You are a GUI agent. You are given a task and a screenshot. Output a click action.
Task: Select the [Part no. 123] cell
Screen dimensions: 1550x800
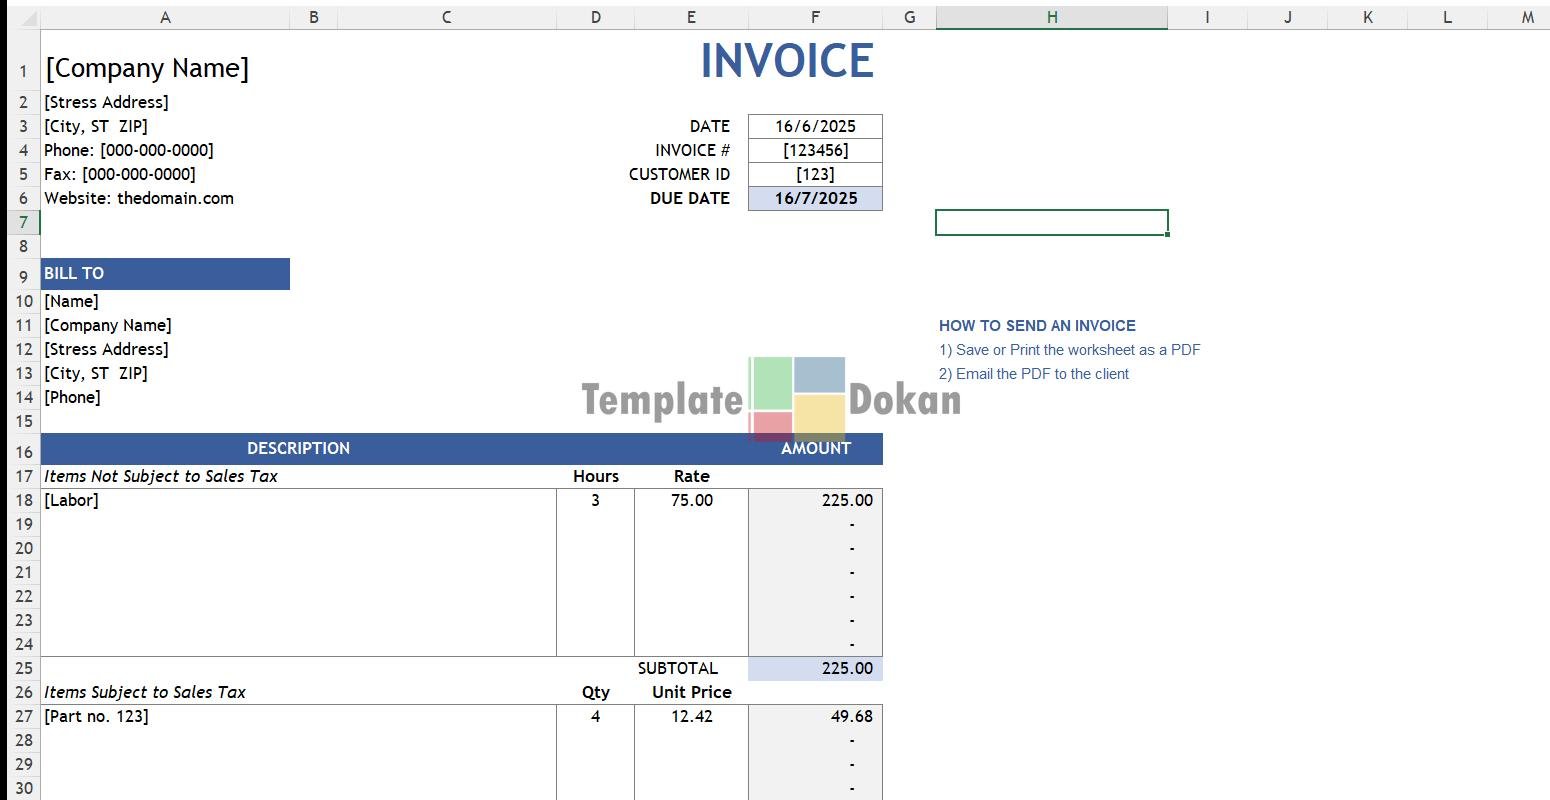(x=97, y=716)
